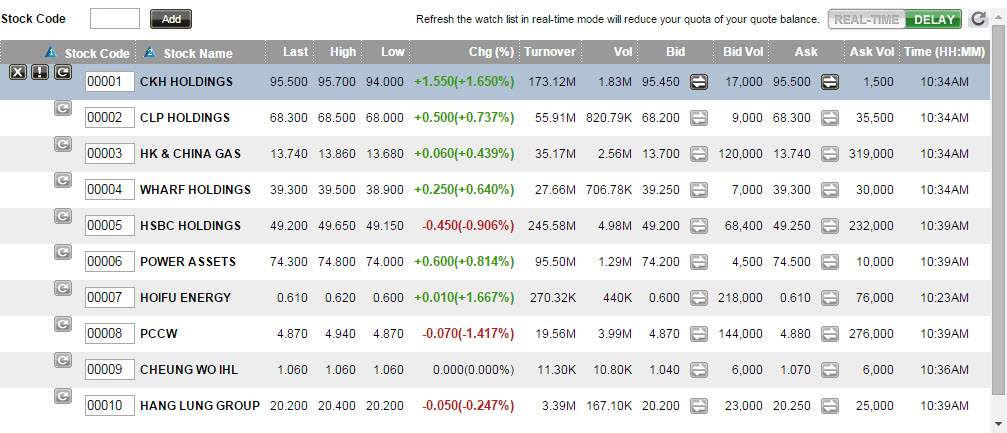Switch quotes to DELAY mode
1007x433 pixels.
[934, 19]
